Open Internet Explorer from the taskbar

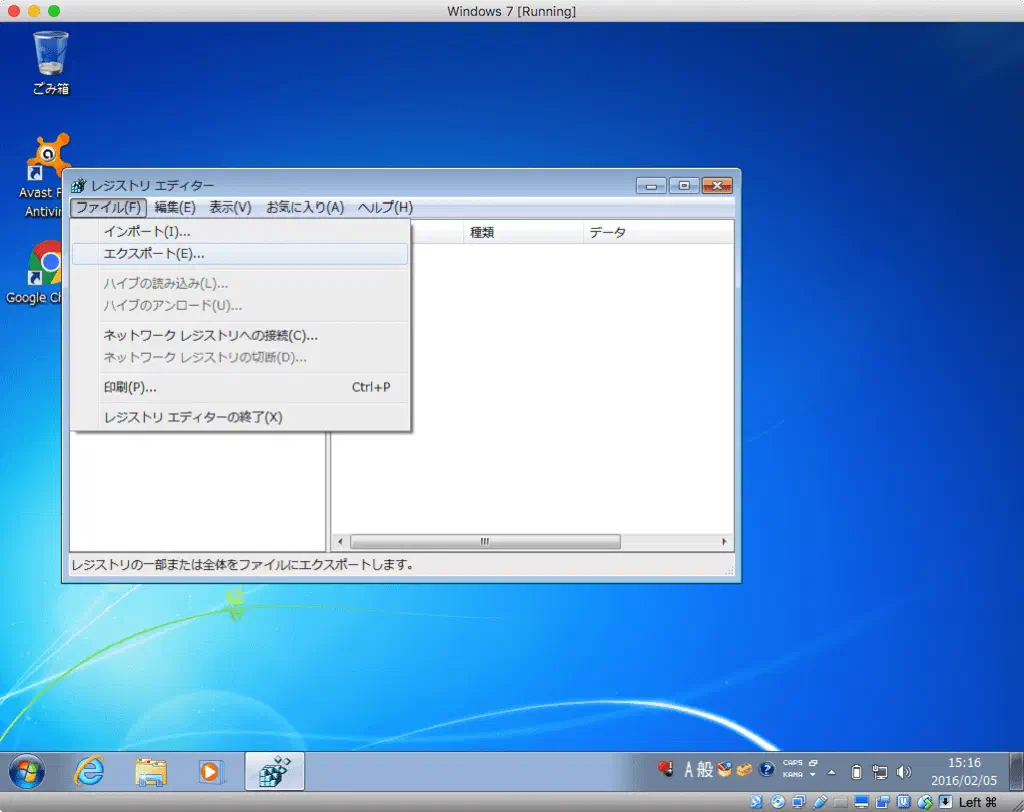(90, 771)
